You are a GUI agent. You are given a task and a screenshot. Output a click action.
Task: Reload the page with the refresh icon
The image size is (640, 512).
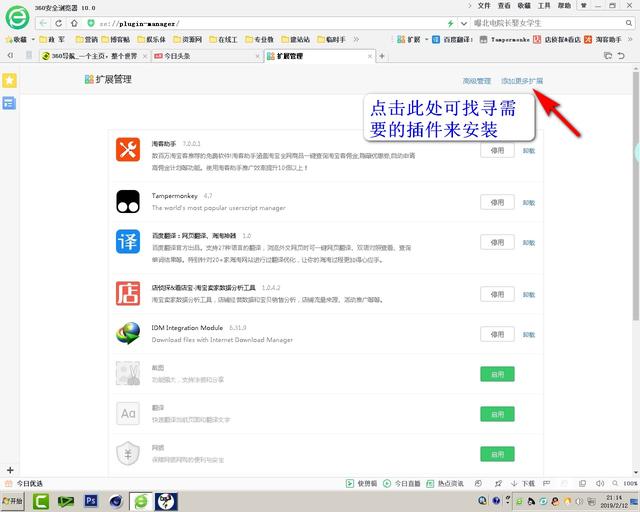(58, 23)
